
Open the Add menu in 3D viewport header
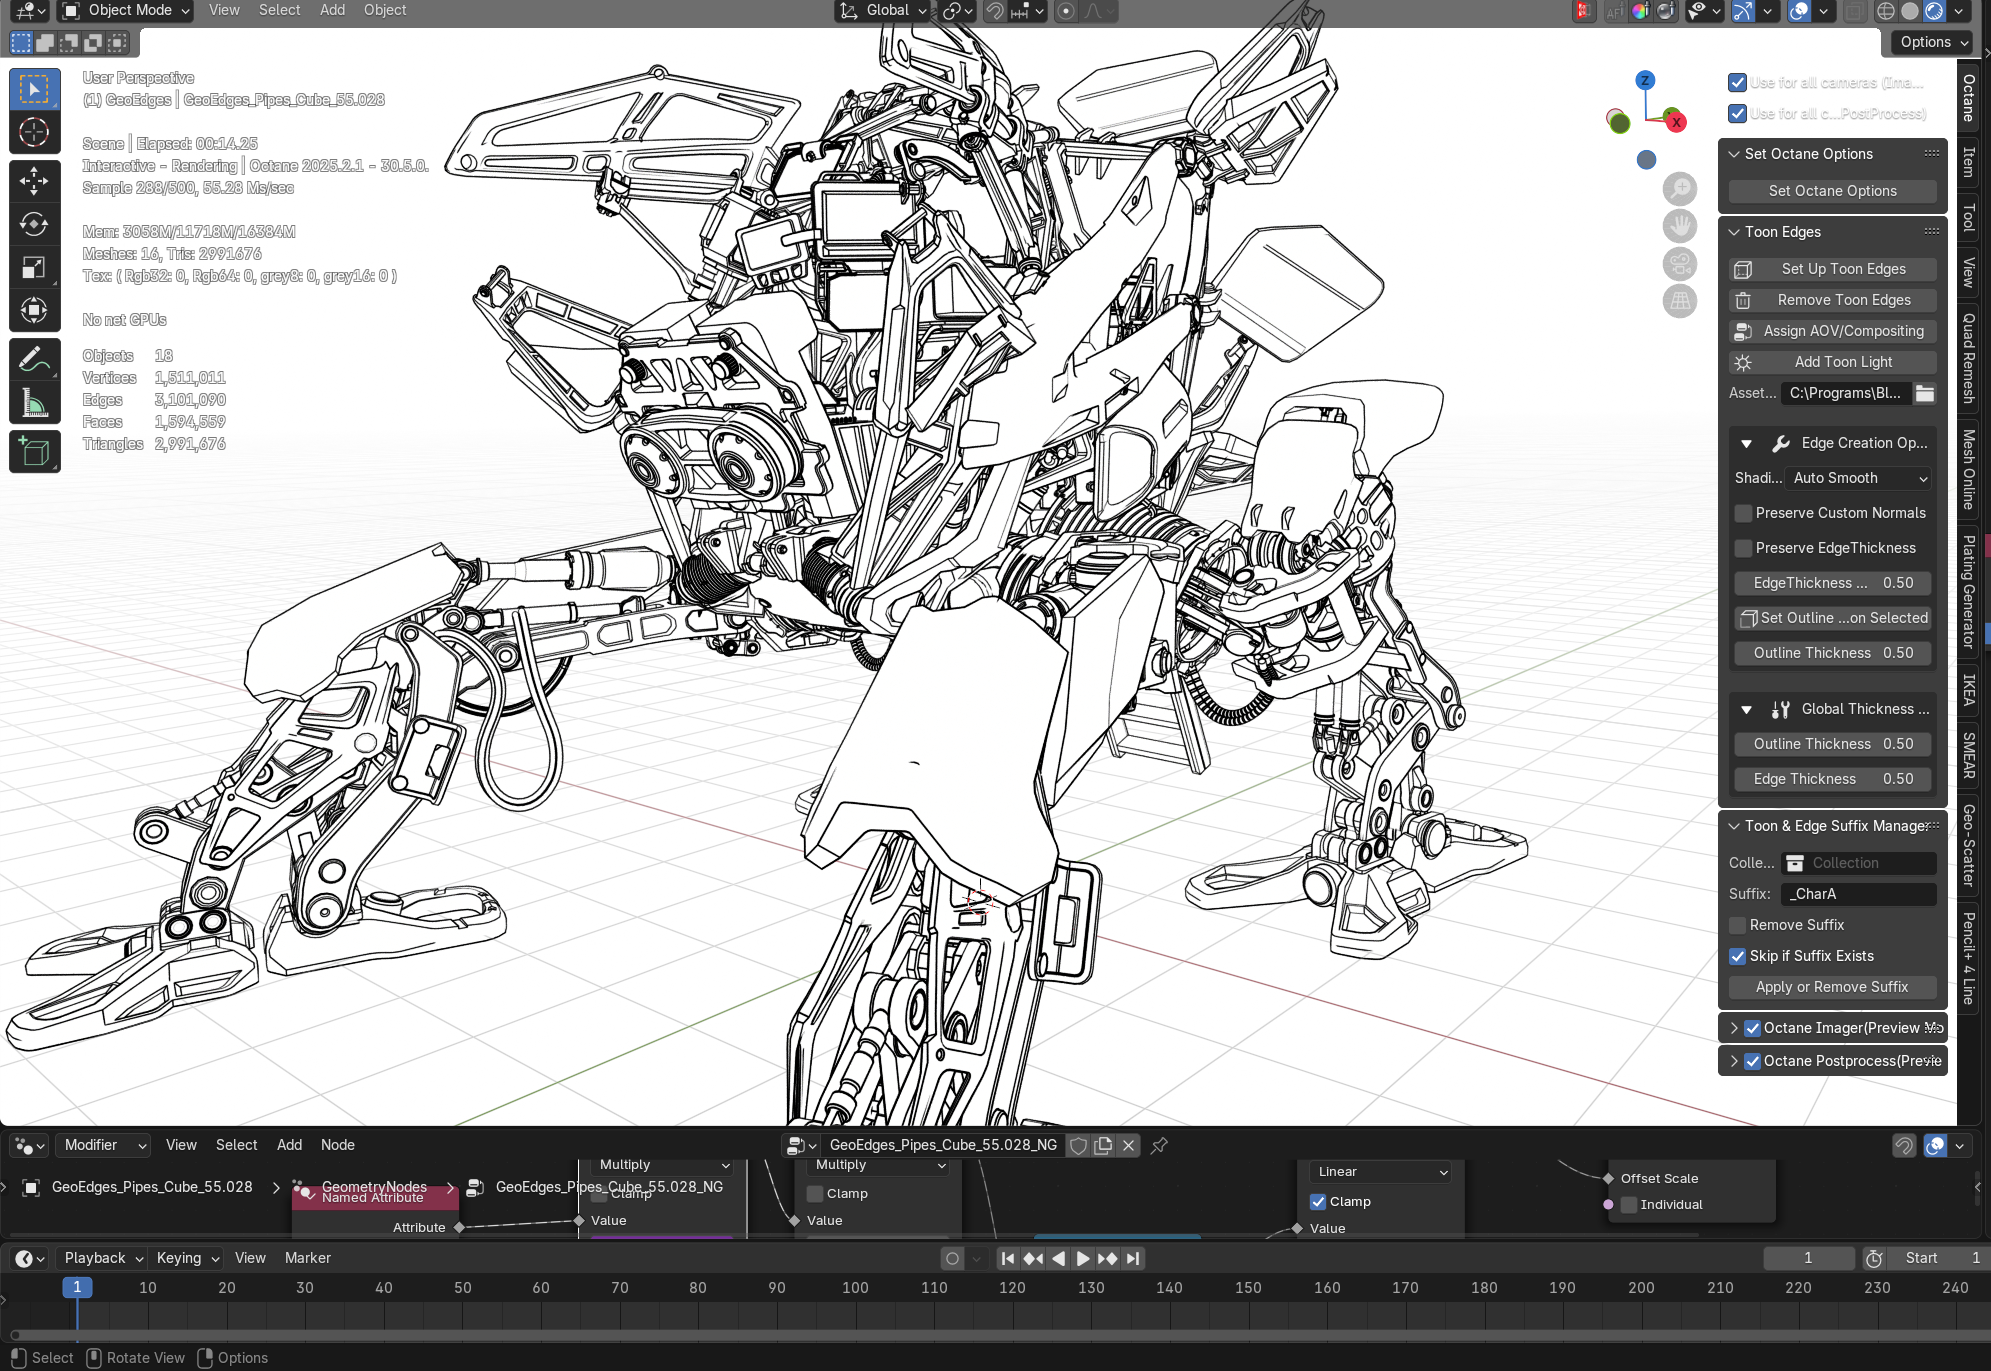click(x=333, y=11)
